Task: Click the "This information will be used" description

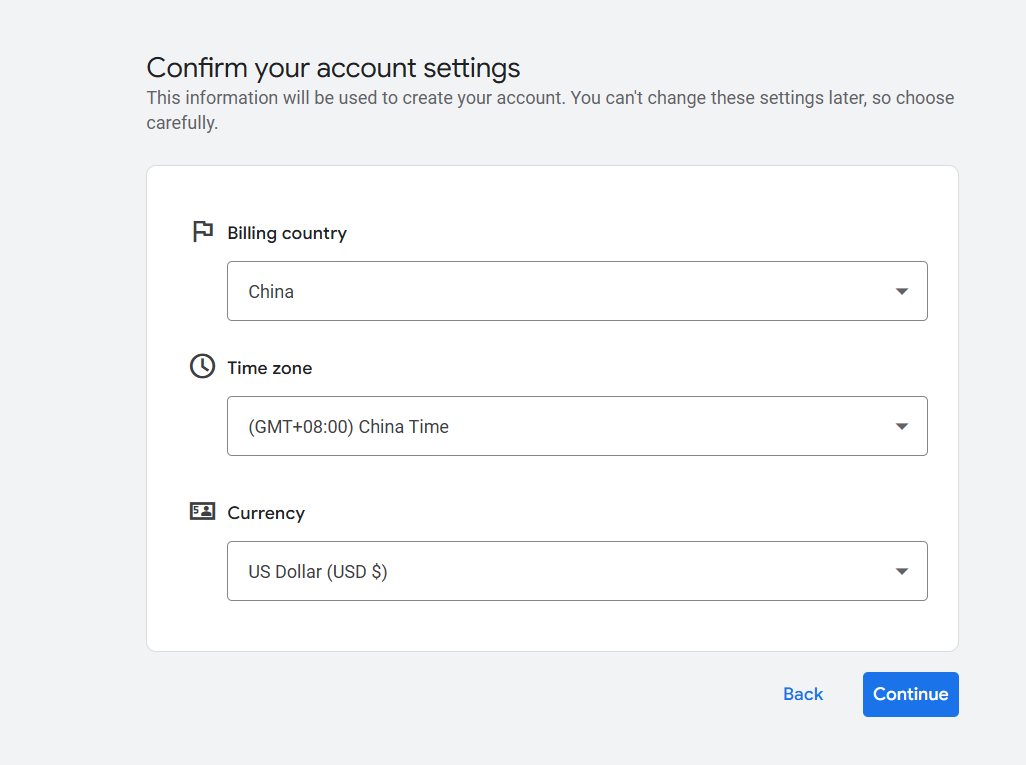Action: pos(550,98)
